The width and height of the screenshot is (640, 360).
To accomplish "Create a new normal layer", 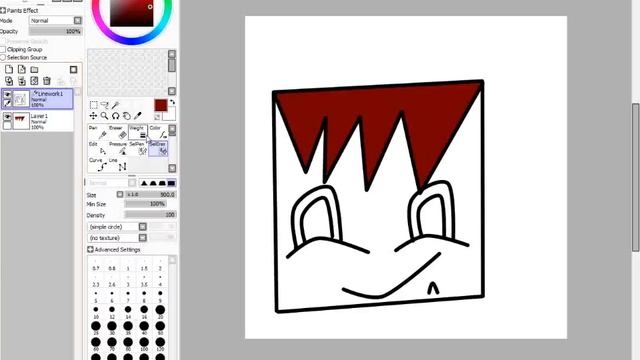I will pyautogui.click(x=9, y=69).
